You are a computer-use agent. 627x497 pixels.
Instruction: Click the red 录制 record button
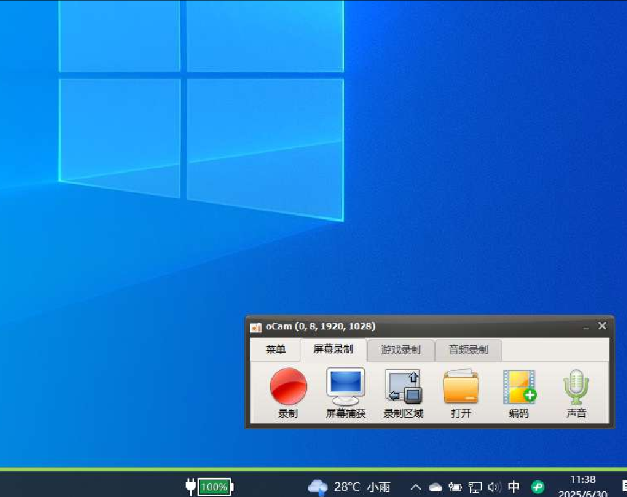point(287,386)
